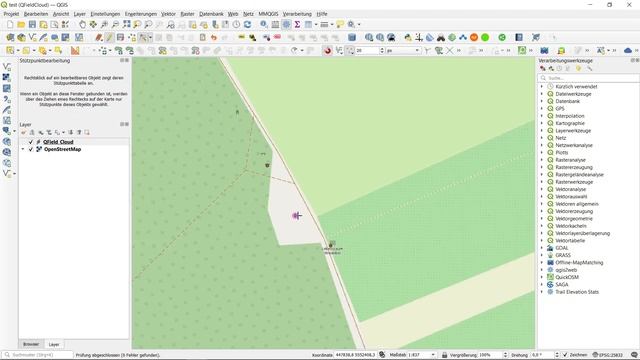Click the processing toolbox search field
Image resolution: width=640 pixels, height=360 pixels.
click(x=589, y=78)
